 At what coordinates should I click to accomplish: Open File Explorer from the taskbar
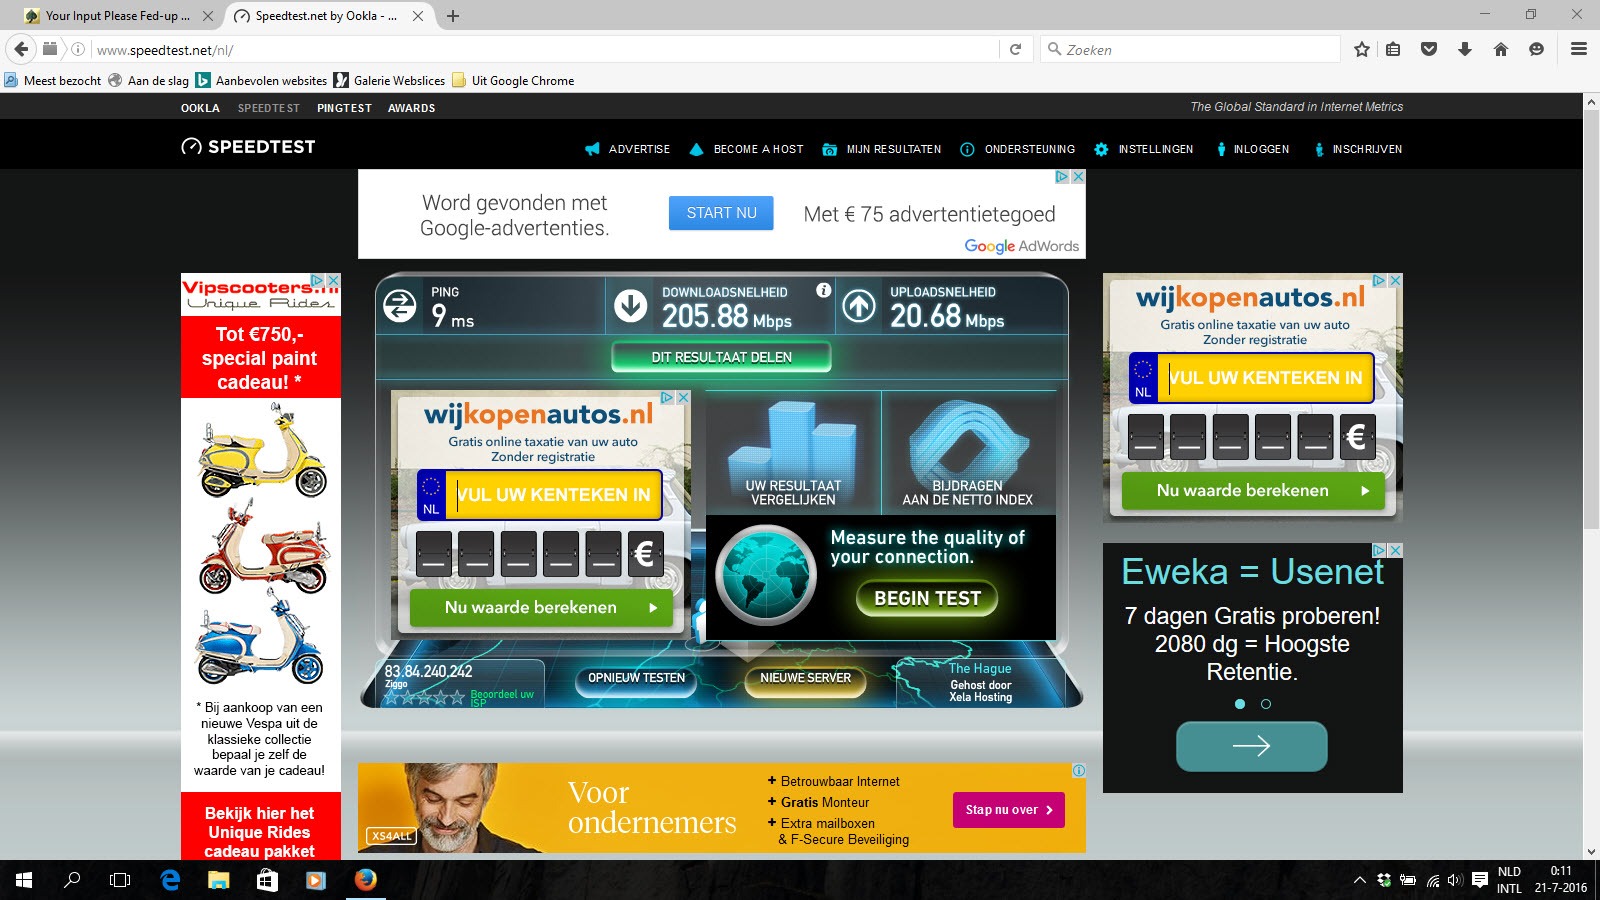click(x=218, y=880)
